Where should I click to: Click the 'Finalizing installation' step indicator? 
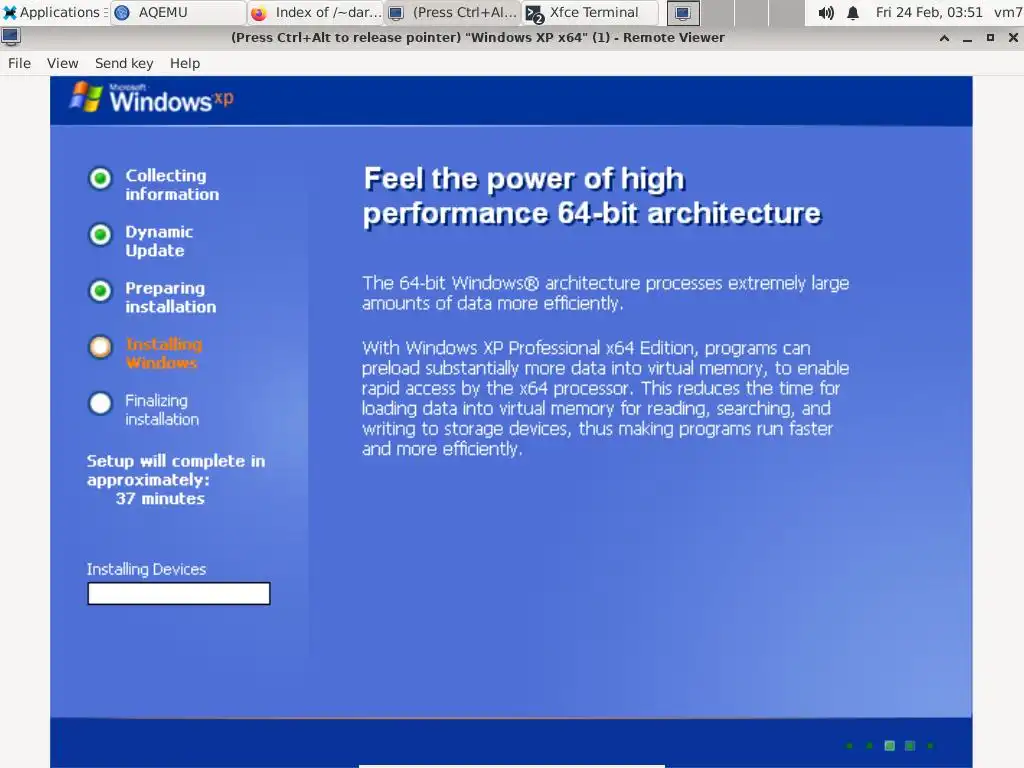point(101,403)
